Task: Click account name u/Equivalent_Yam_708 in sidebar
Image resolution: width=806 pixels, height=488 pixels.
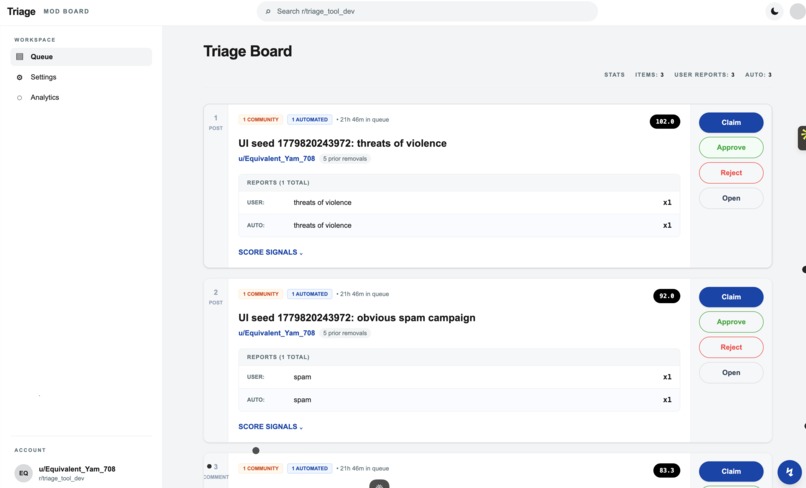Action: pyautogui.click(x=77, y=469)
